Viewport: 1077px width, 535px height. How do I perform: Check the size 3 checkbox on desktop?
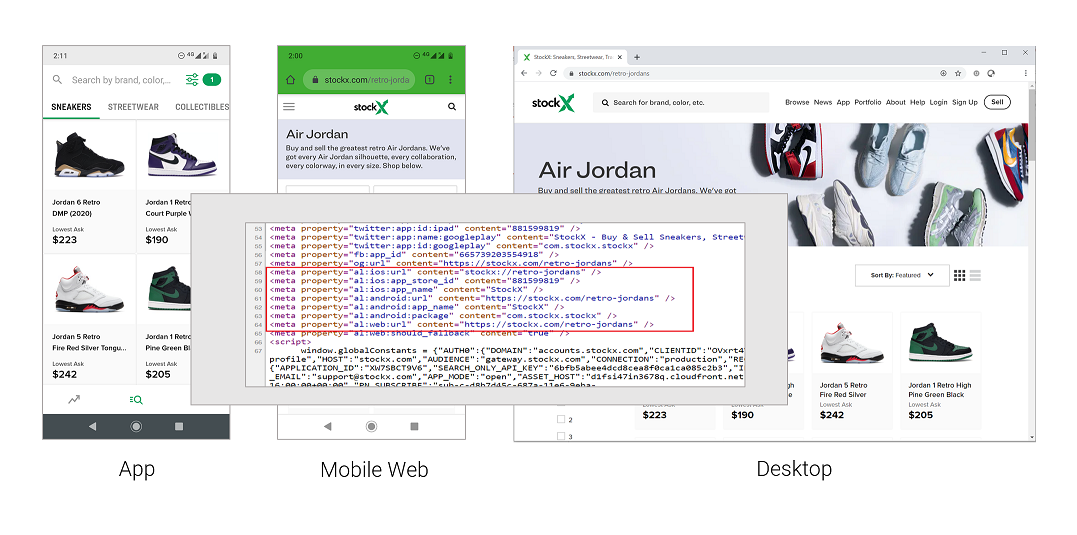click(x=560, y=436)
